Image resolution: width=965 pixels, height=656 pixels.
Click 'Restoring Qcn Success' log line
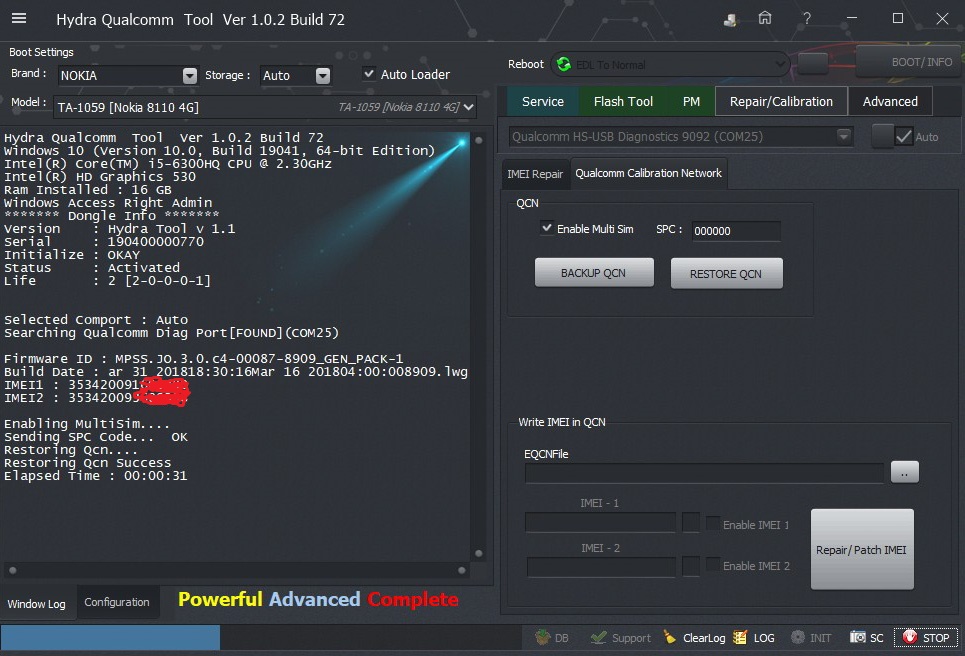87,463
